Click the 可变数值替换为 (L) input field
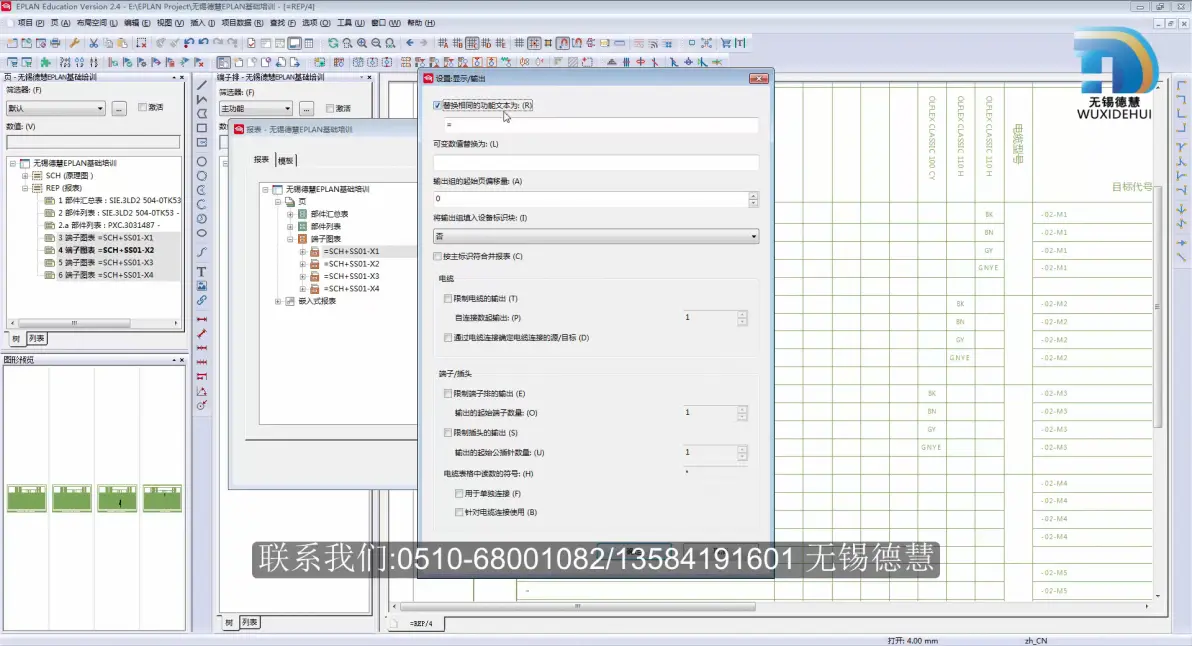 (596, 162)
